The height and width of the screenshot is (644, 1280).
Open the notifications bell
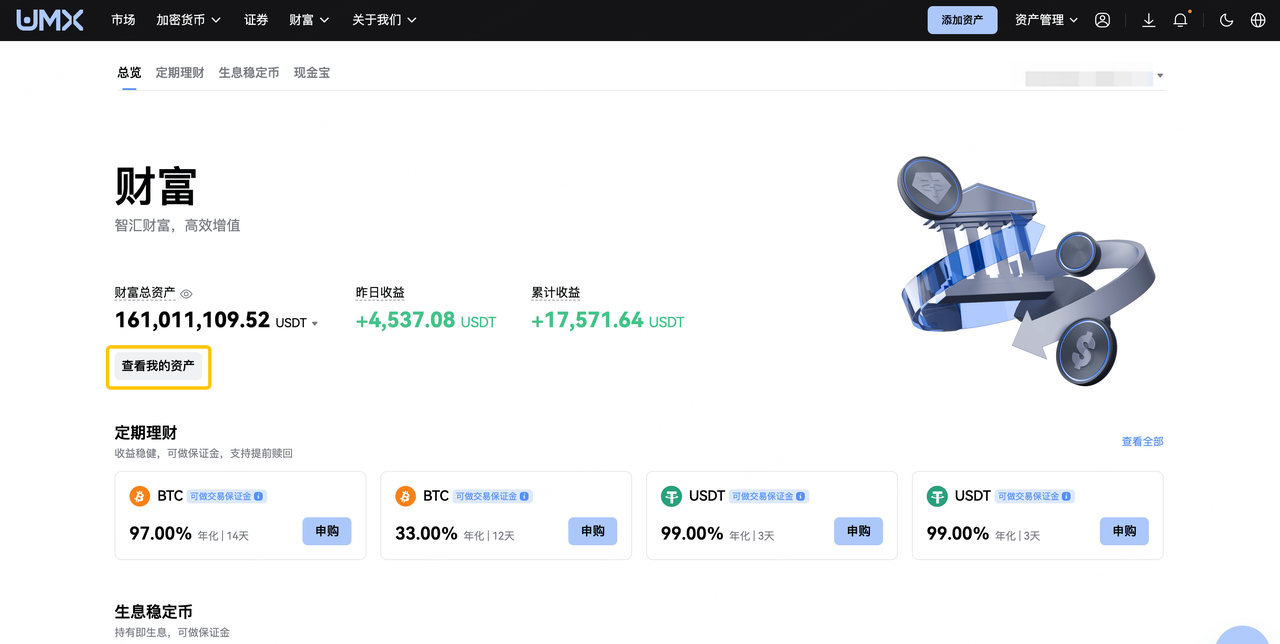coord(1180,20)
